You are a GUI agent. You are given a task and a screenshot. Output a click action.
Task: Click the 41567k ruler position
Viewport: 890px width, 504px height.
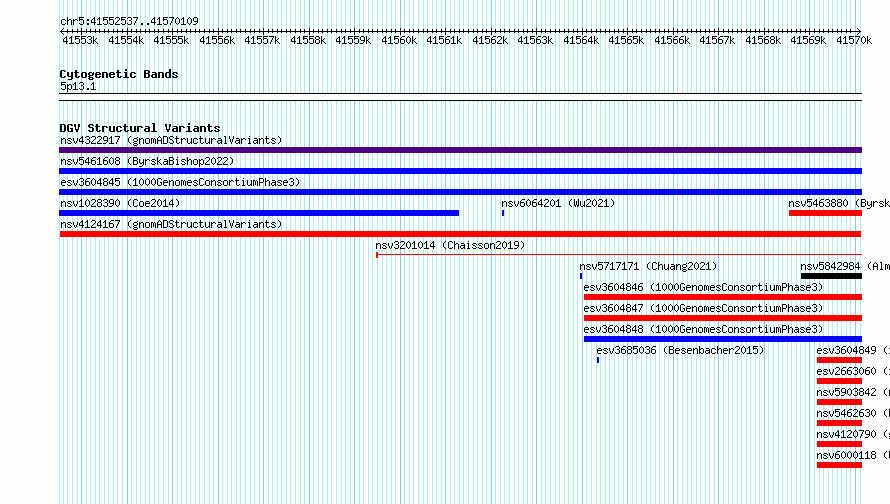pyautogui.click(x=717, y=40)
